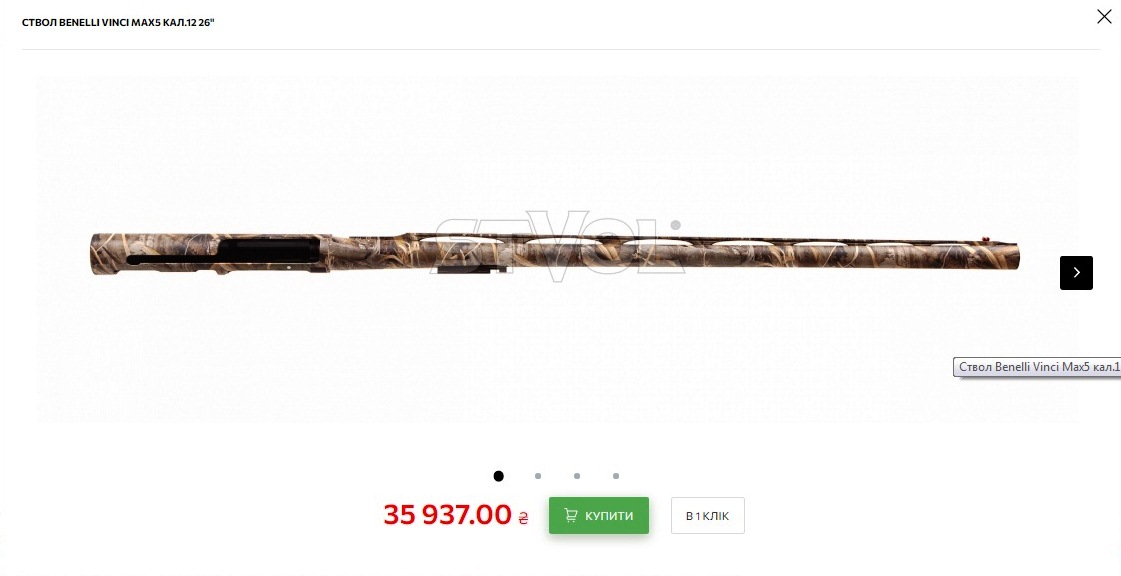
Task: Click the СТВОЛ BENELLI VINCI MAX5 title
Action: (x=118, y=23)
